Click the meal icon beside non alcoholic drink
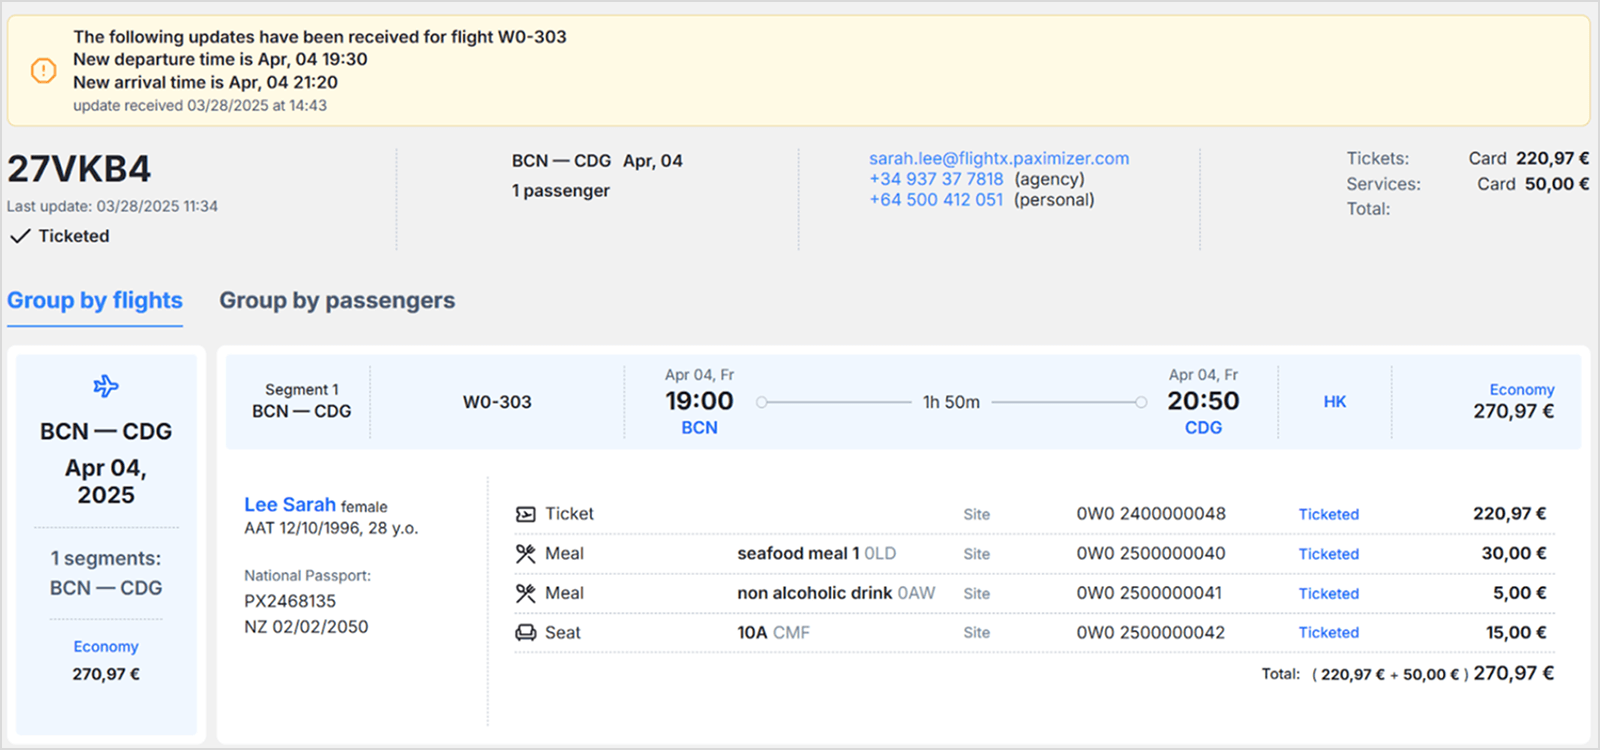The height and width of the screenshot is (750, 1600). [525, 593]
